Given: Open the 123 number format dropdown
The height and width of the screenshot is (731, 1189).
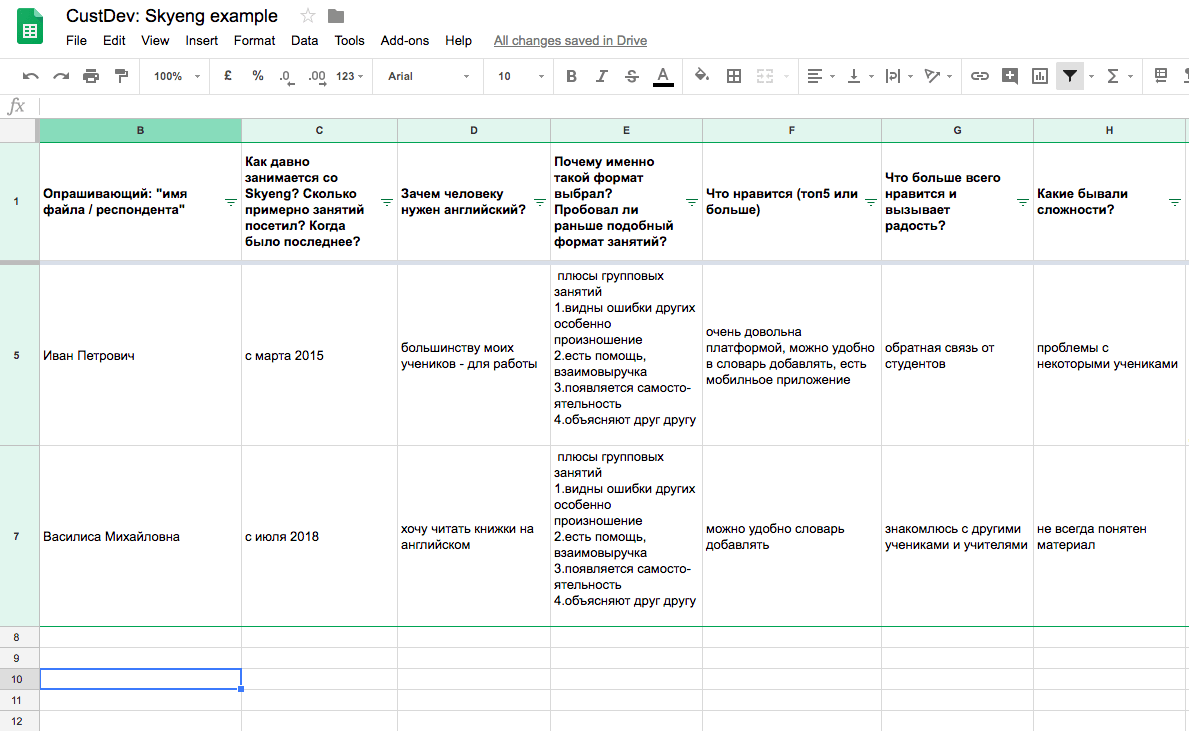Looking at the screenshot, I should [350, 76].
